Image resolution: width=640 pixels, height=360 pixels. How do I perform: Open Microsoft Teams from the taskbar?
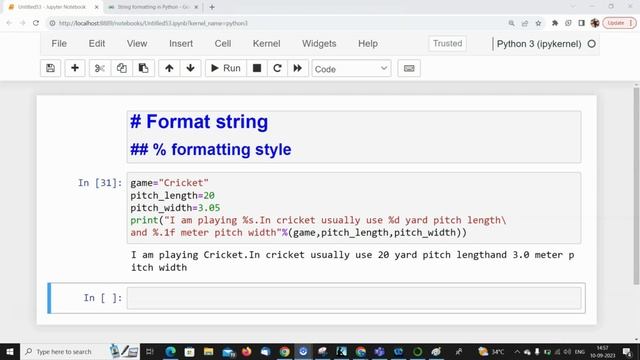tap(380, 351)
